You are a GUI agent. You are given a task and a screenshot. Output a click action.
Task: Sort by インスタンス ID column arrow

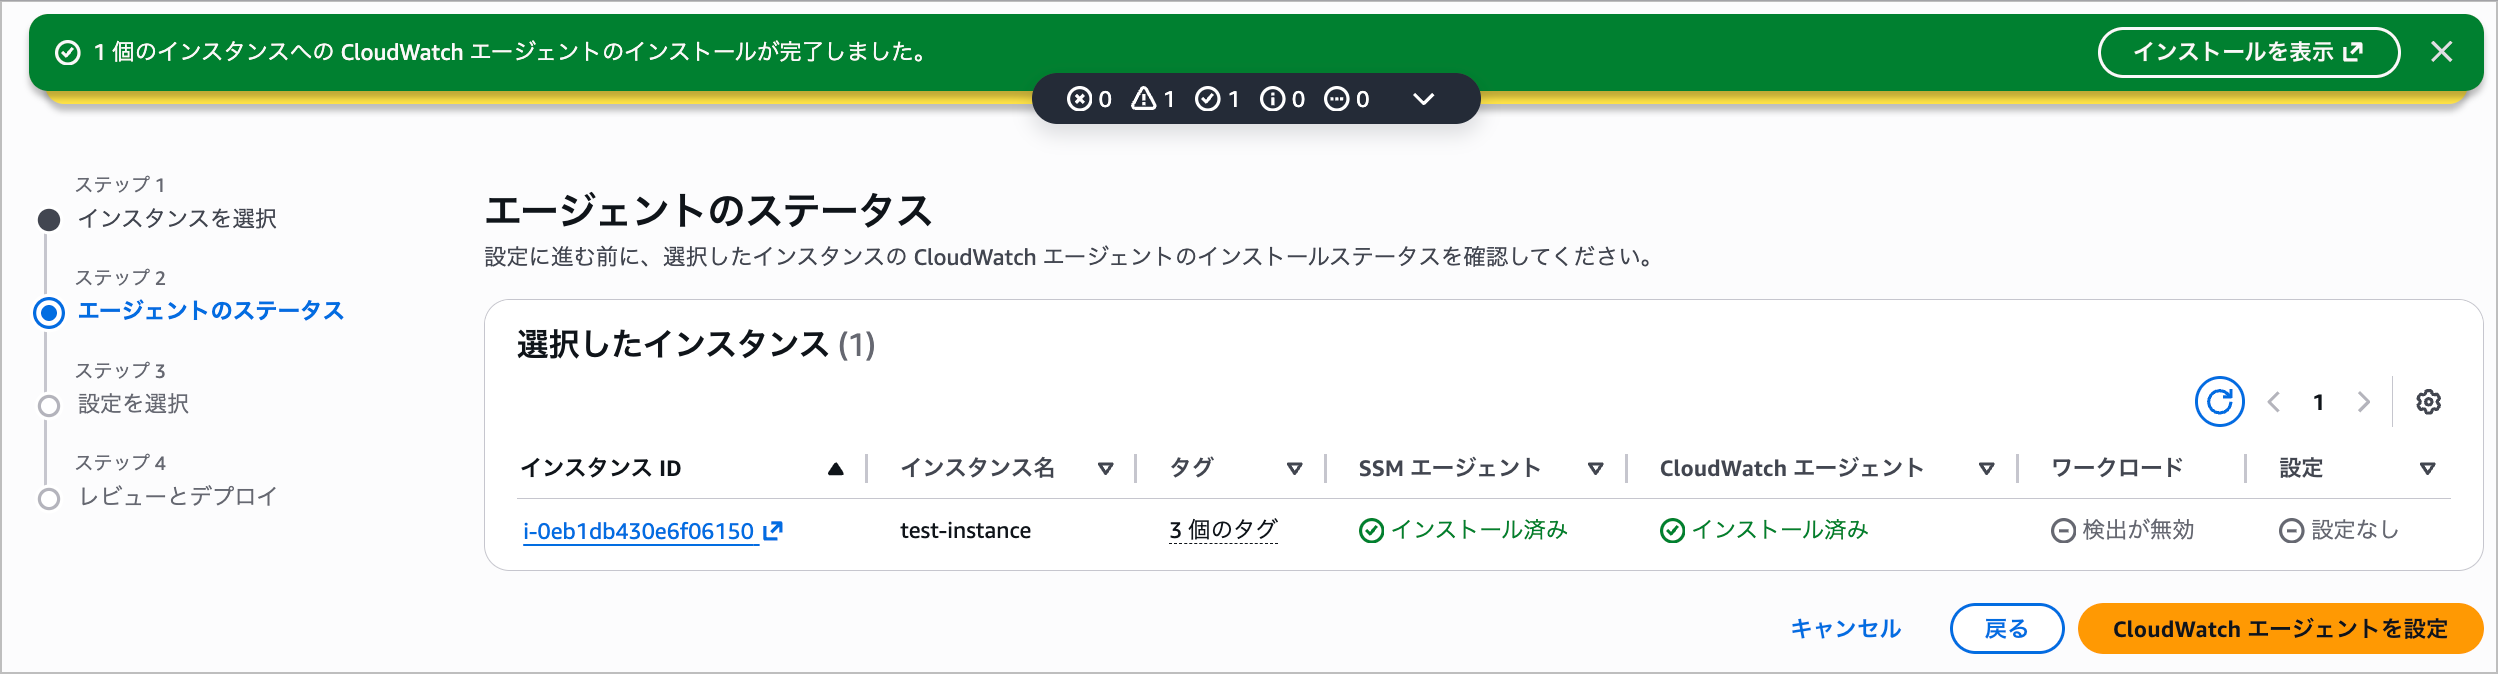pyautogui.click(x=836, y=469)
